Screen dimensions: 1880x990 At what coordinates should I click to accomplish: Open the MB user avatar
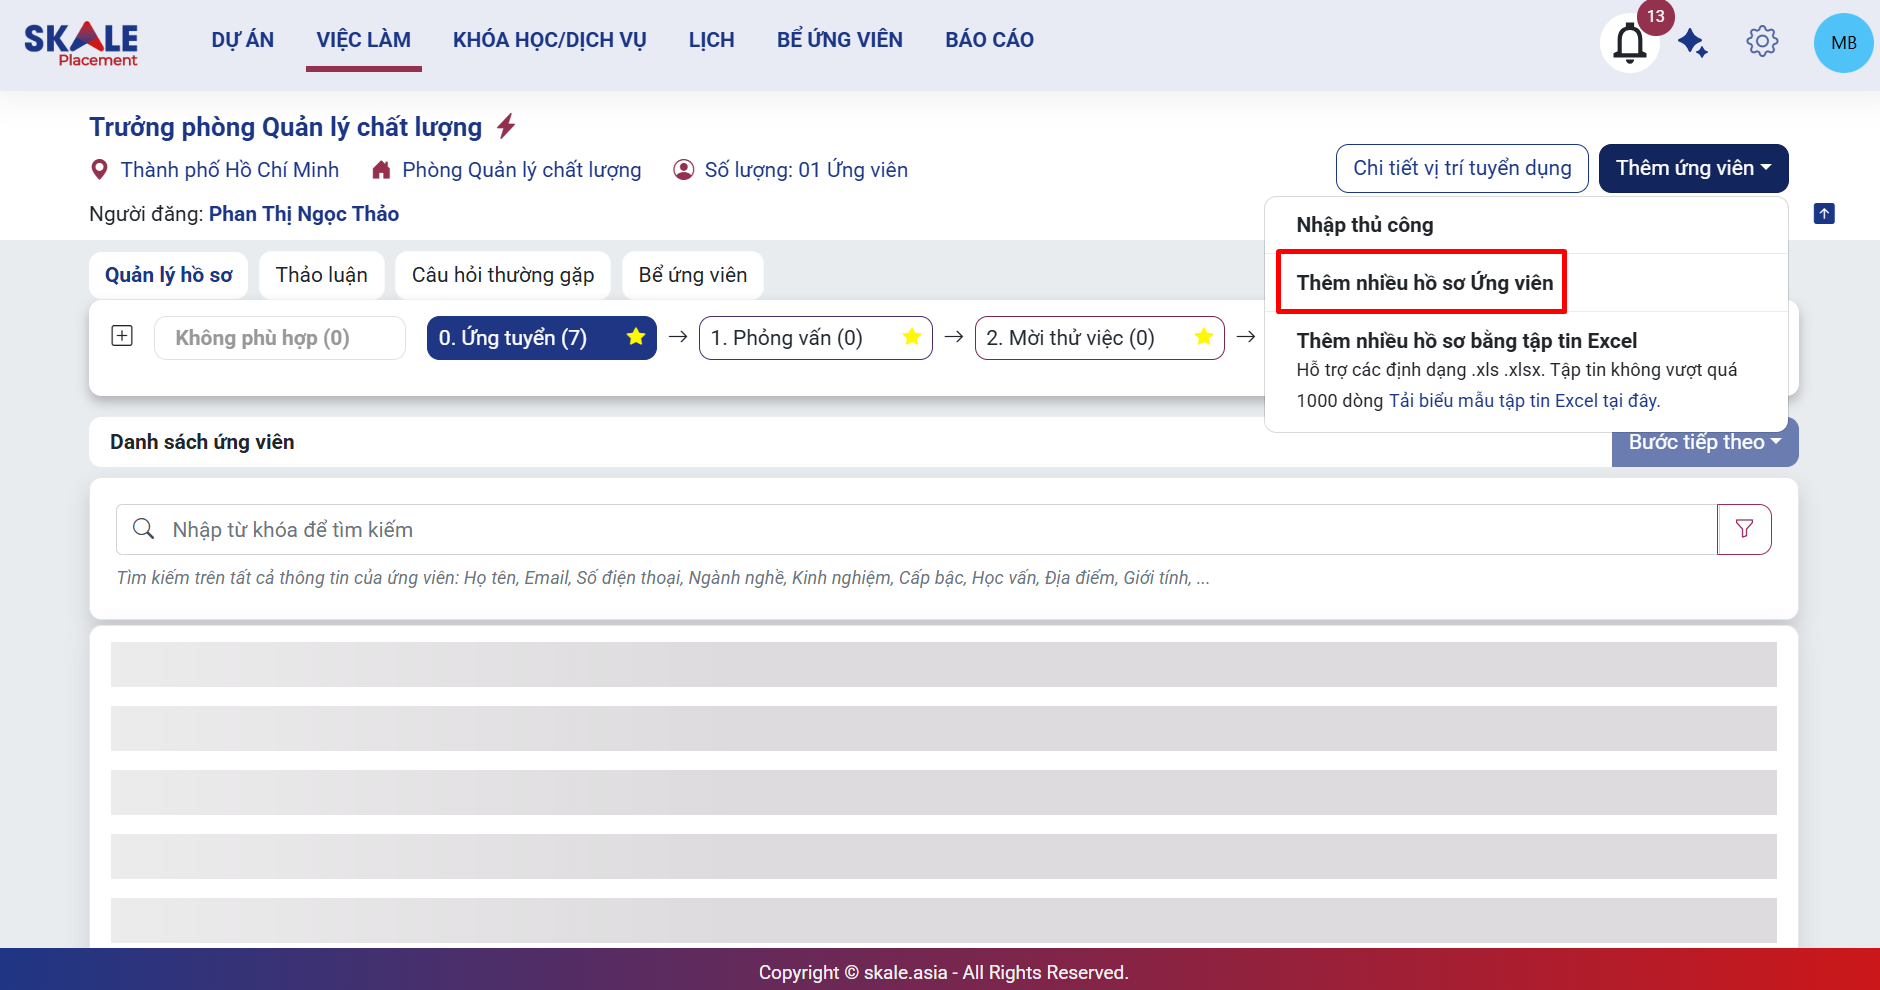click(x=1842, y=43)
